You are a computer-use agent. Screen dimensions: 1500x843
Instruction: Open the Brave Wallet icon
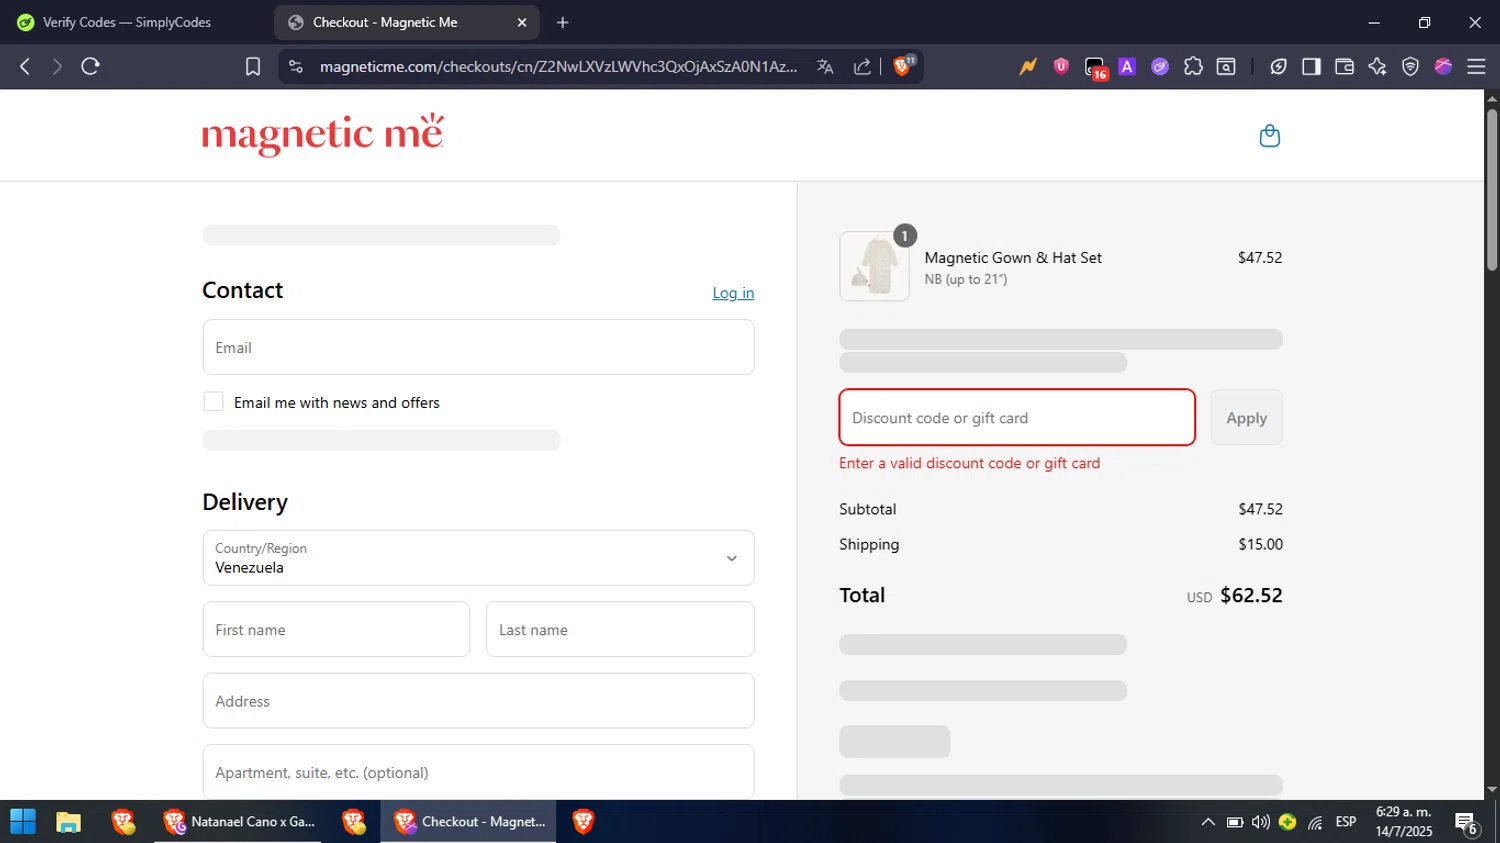[x=1344, y=66]
